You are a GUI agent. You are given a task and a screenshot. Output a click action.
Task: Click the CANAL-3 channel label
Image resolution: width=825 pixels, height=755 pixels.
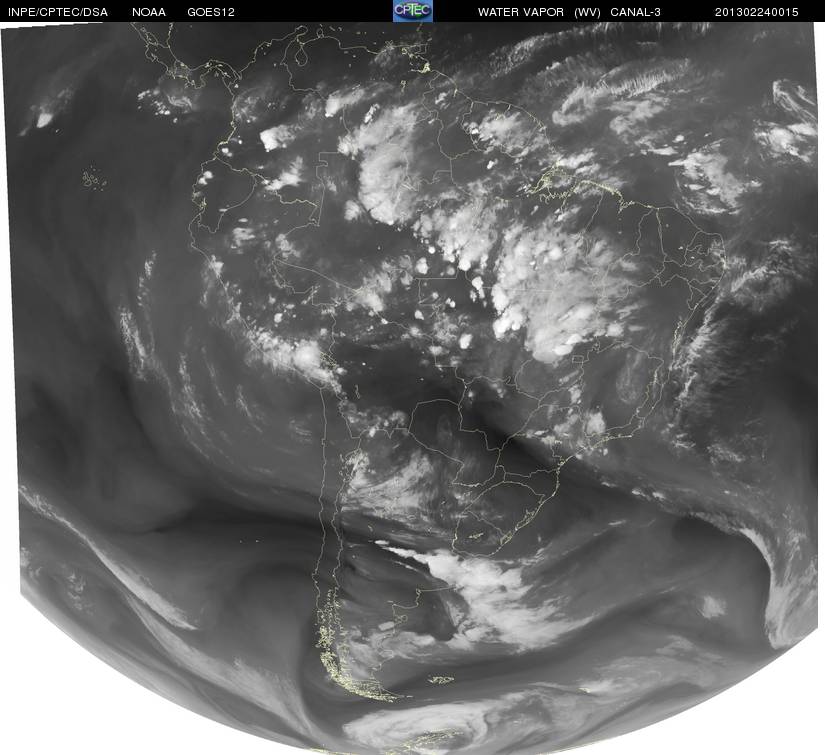(636, 12)
